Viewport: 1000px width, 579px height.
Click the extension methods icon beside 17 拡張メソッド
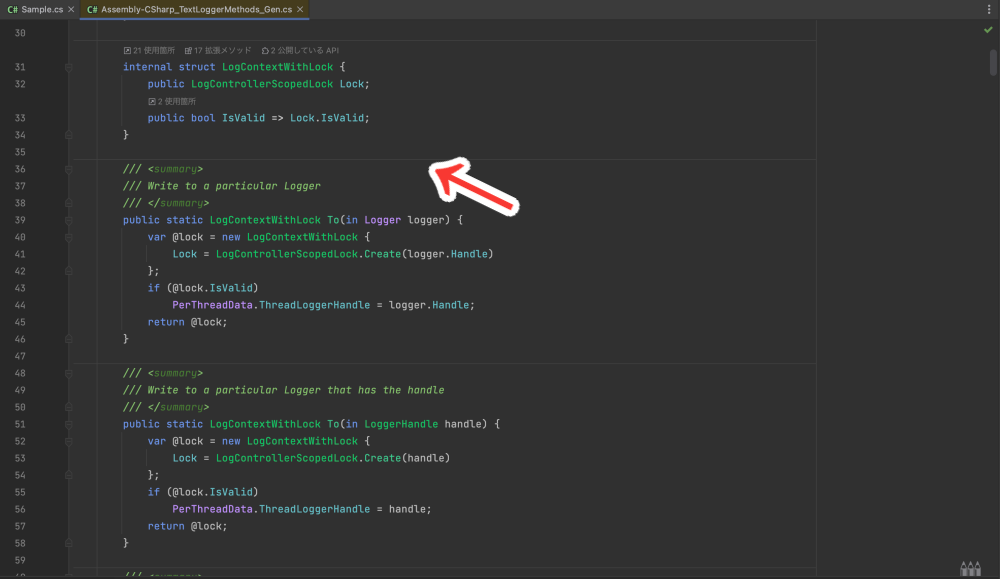(x=188, y=50)
